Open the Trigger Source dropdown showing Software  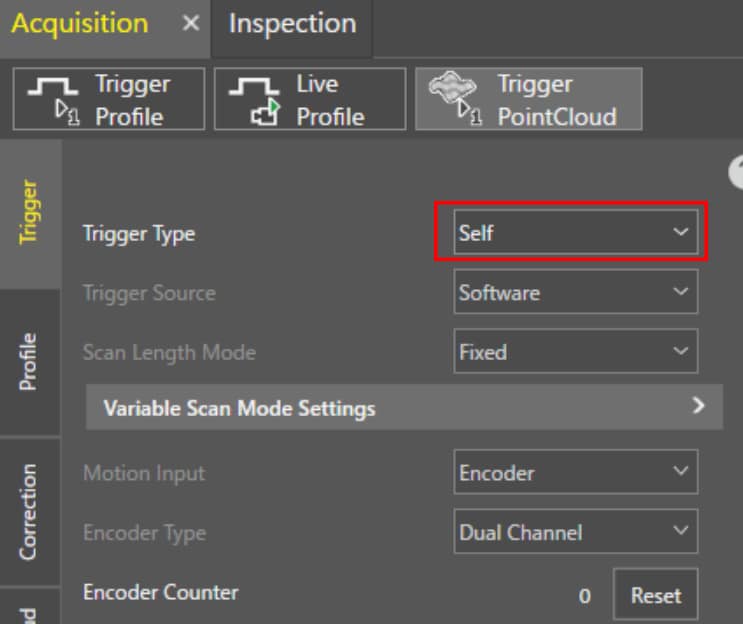pyautogui.click(x=575, y=292)
